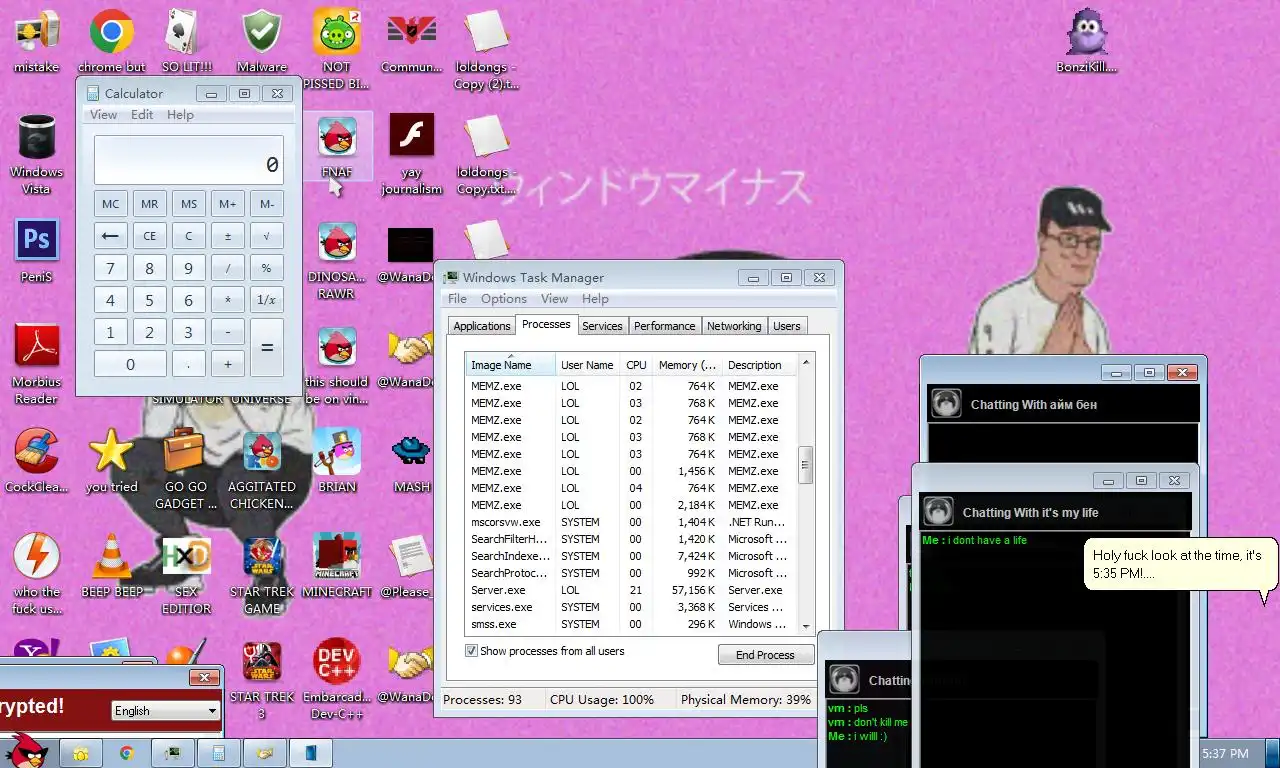The image size is (1280, 768).
Task: Click calculator 1/x reciprocal button
Action: 266,300
